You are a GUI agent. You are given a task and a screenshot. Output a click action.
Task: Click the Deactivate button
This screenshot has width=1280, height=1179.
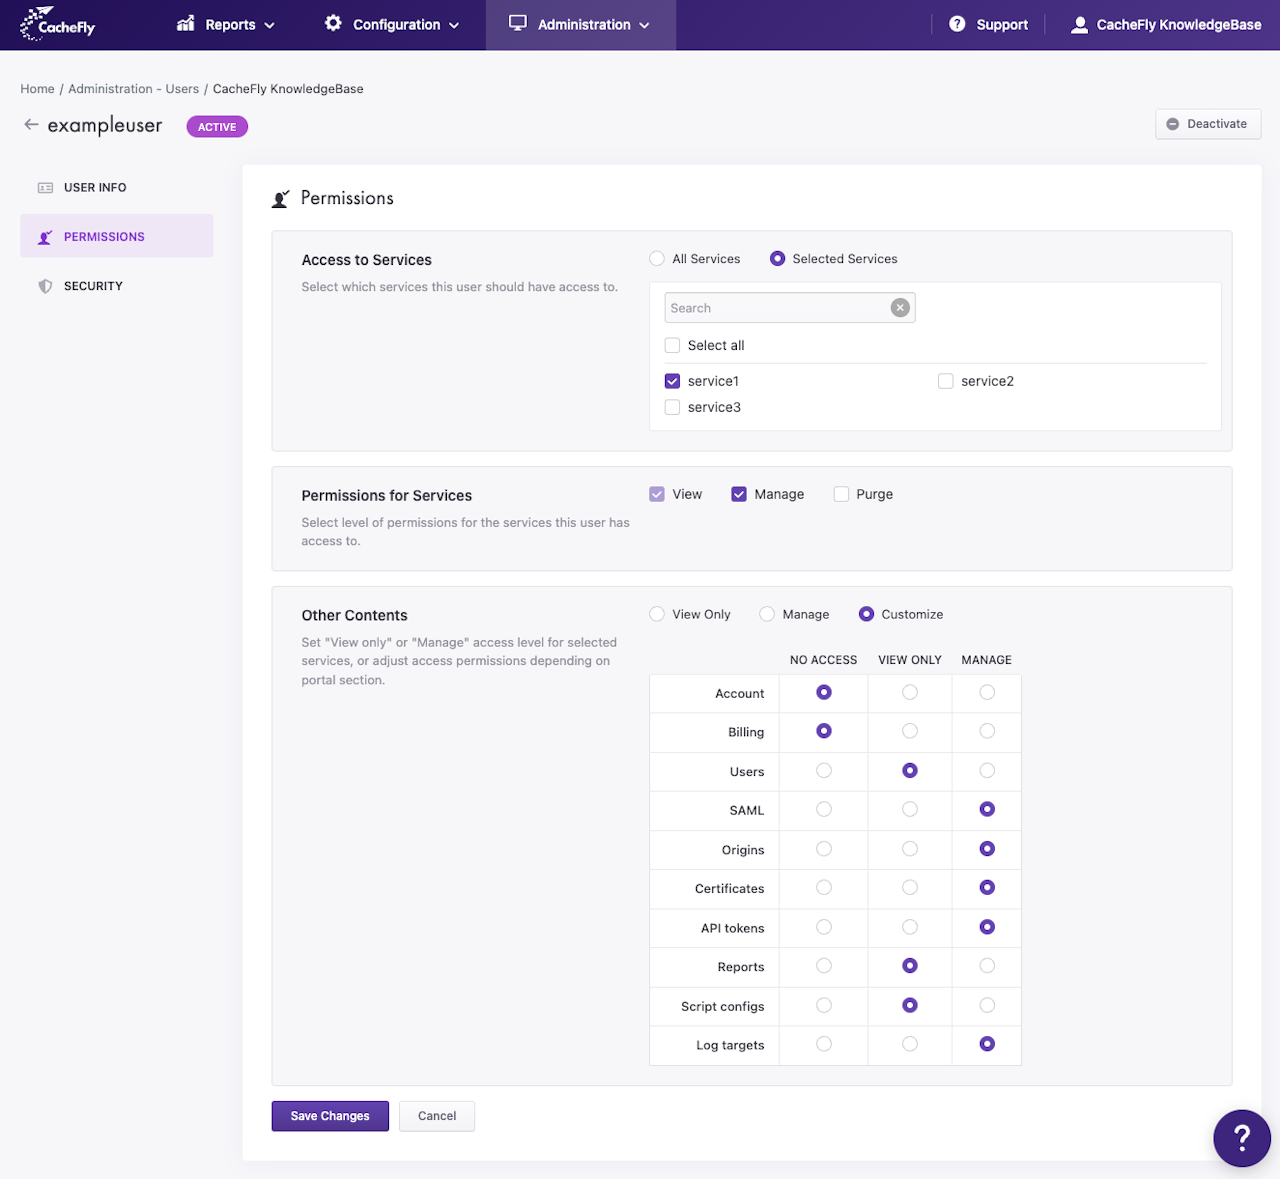click(1208, 124)
